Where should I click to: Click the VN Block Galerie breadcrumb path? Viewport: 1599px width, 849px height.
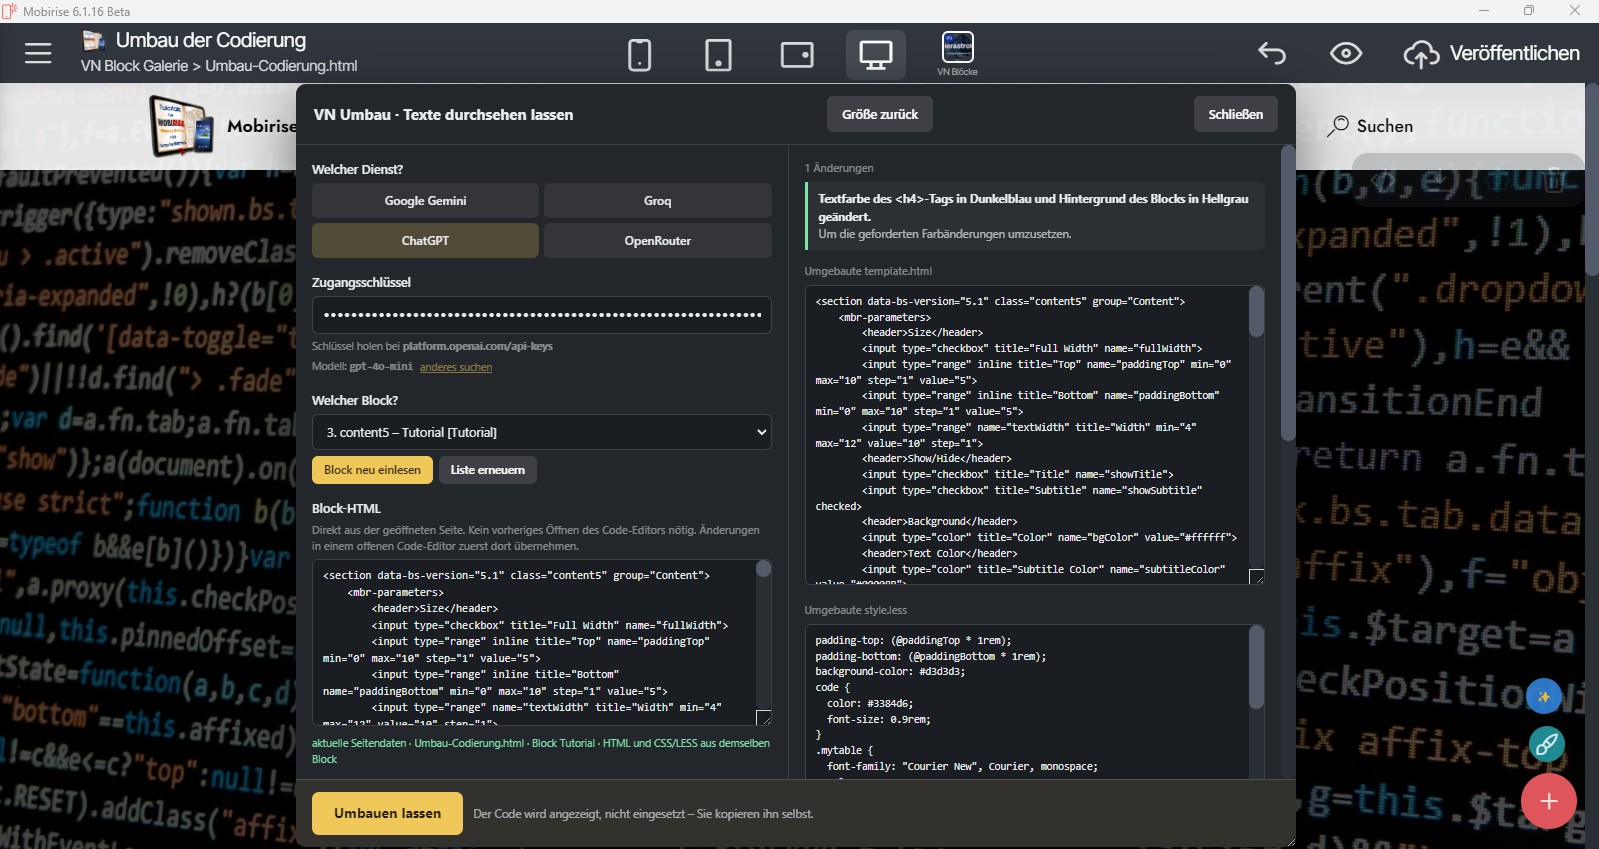point(219,66)
